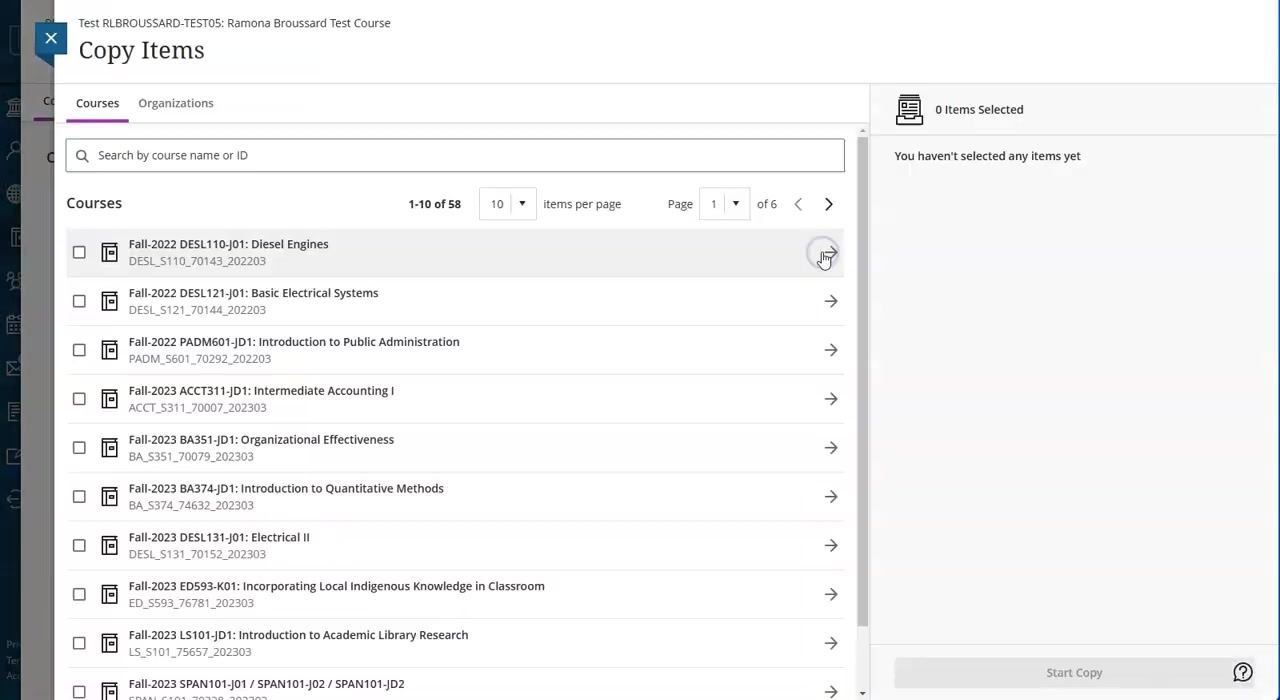Click the Electrical II course icon

(110, 546)
